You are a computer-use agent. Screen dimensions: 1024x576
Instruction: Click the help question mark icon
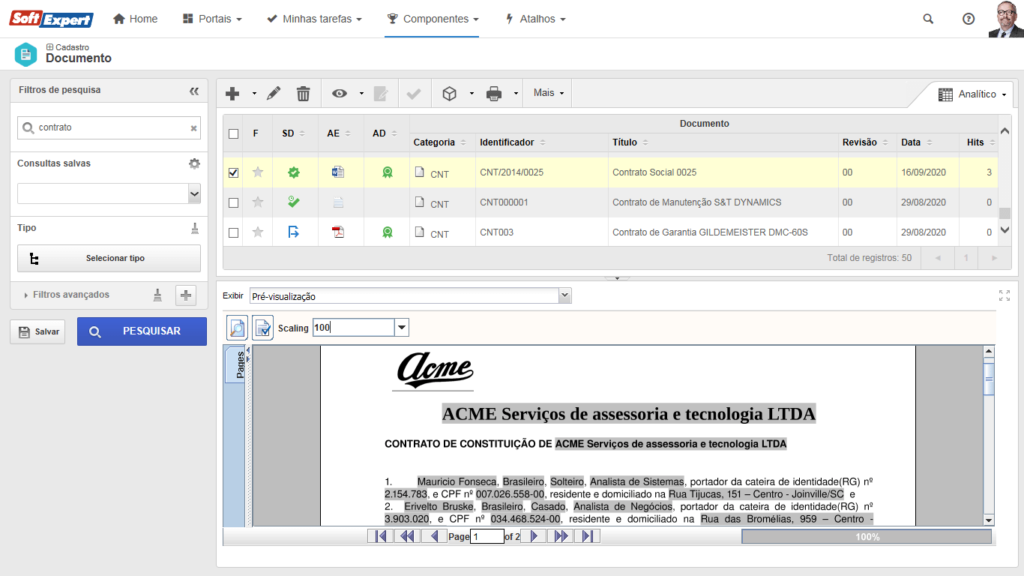968,19
